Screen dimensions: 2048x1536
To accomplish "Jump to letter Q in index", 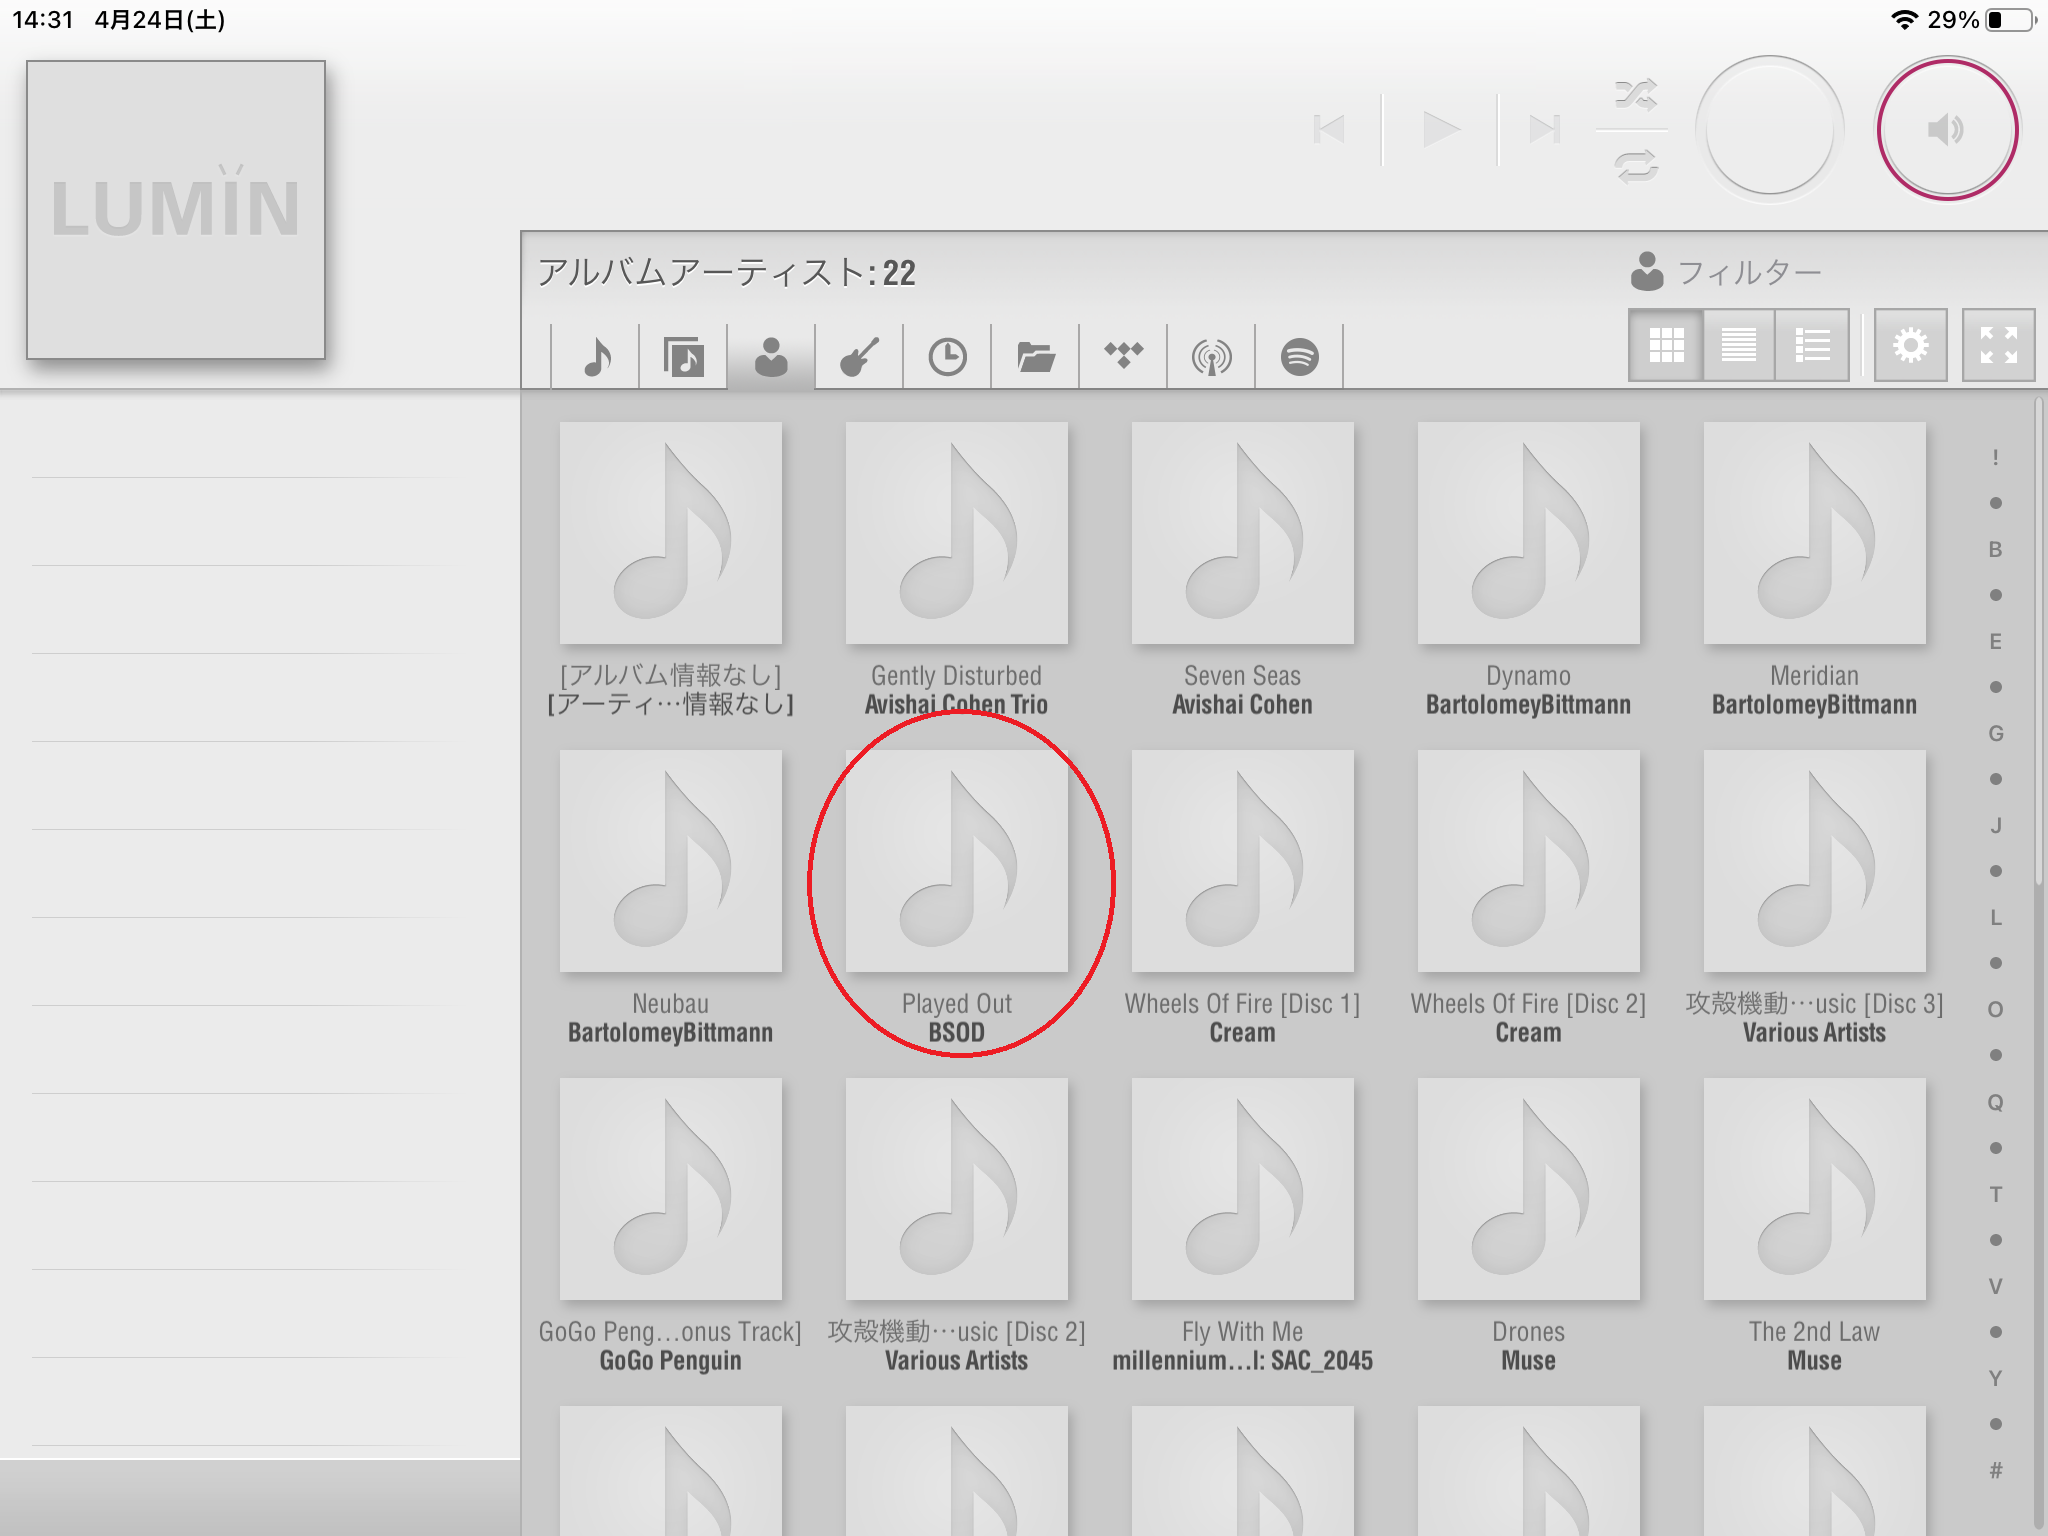I will (1995, 1102).
